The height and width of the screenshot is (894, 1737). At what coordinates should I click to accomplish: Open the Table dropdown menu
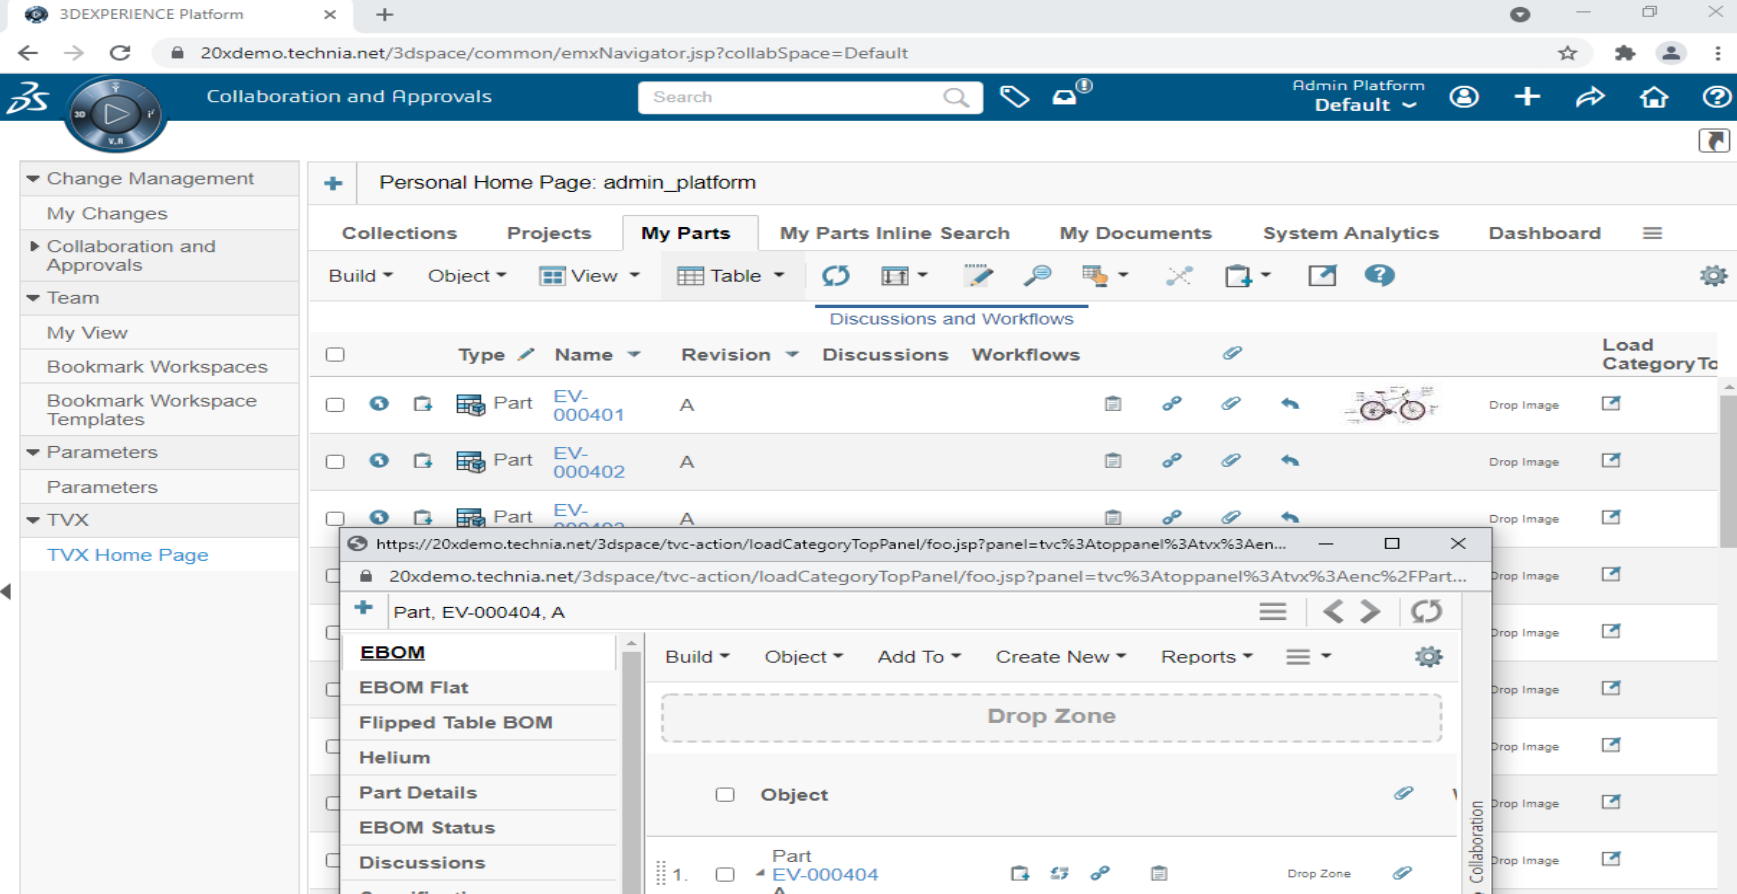tap(731, 276)
